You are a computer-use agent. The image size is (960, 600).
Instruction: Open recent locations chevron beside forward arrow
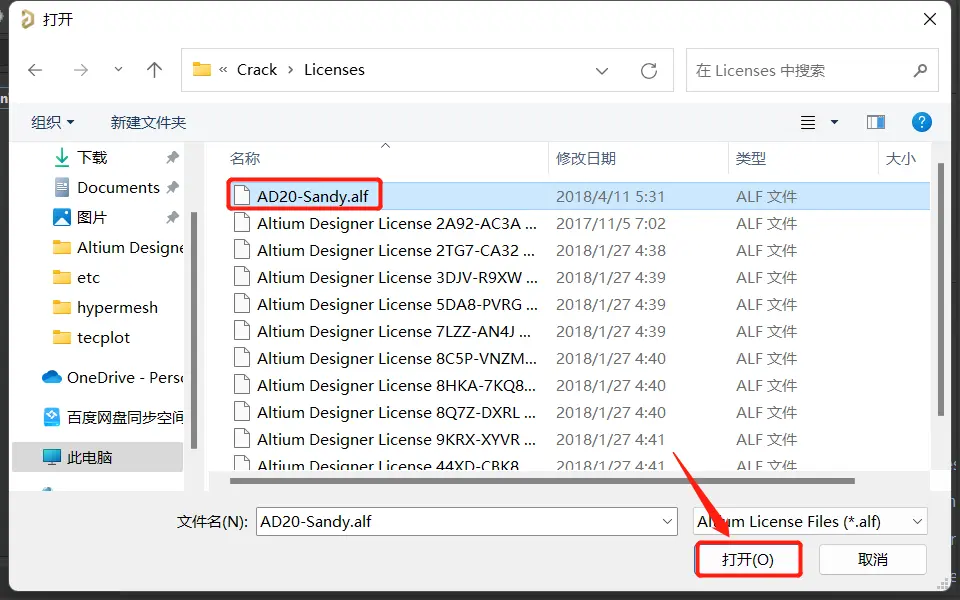(x=118, y=70)
